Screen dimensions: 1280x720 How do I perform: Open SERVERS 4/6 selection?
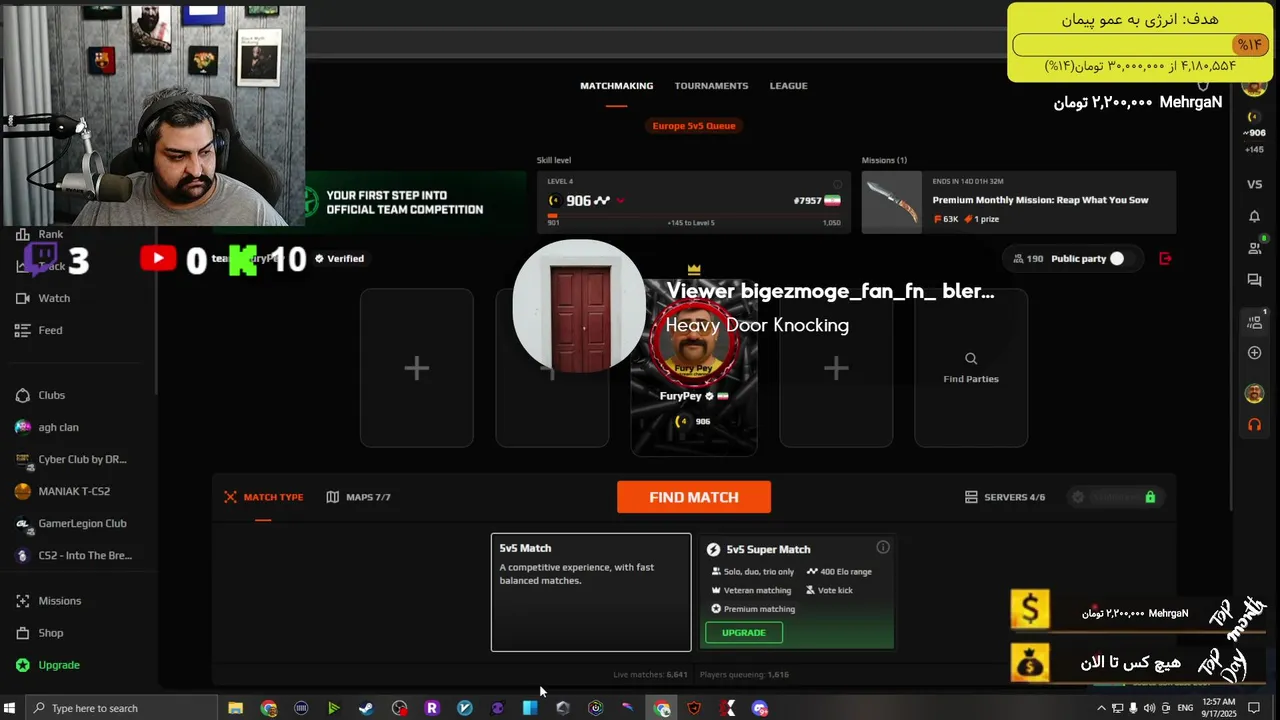1005,497
